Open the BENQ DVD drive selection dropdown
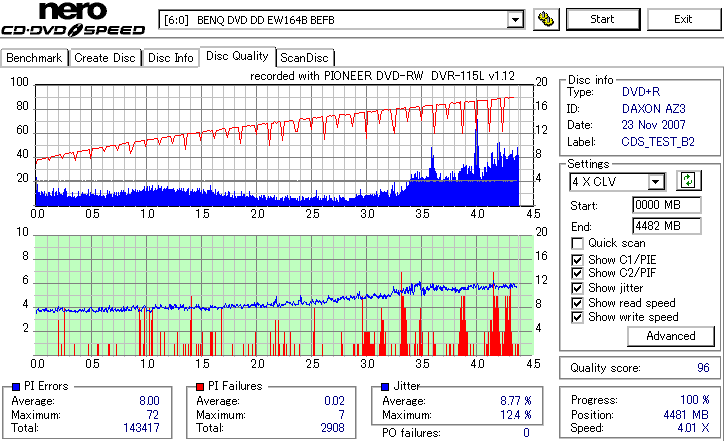 [515, 20]
